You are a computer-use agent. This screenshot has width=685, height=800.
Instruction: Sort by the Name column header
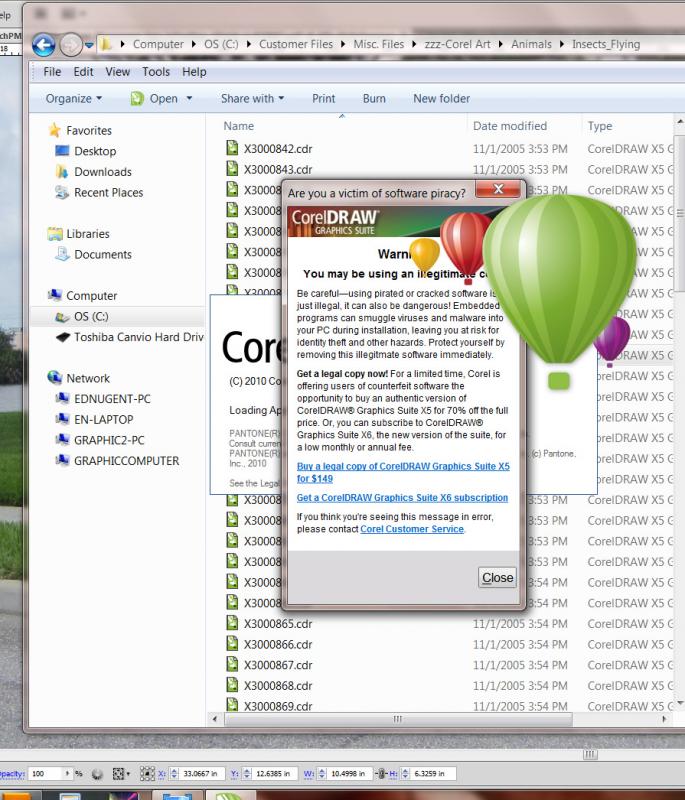coord(238,126)
